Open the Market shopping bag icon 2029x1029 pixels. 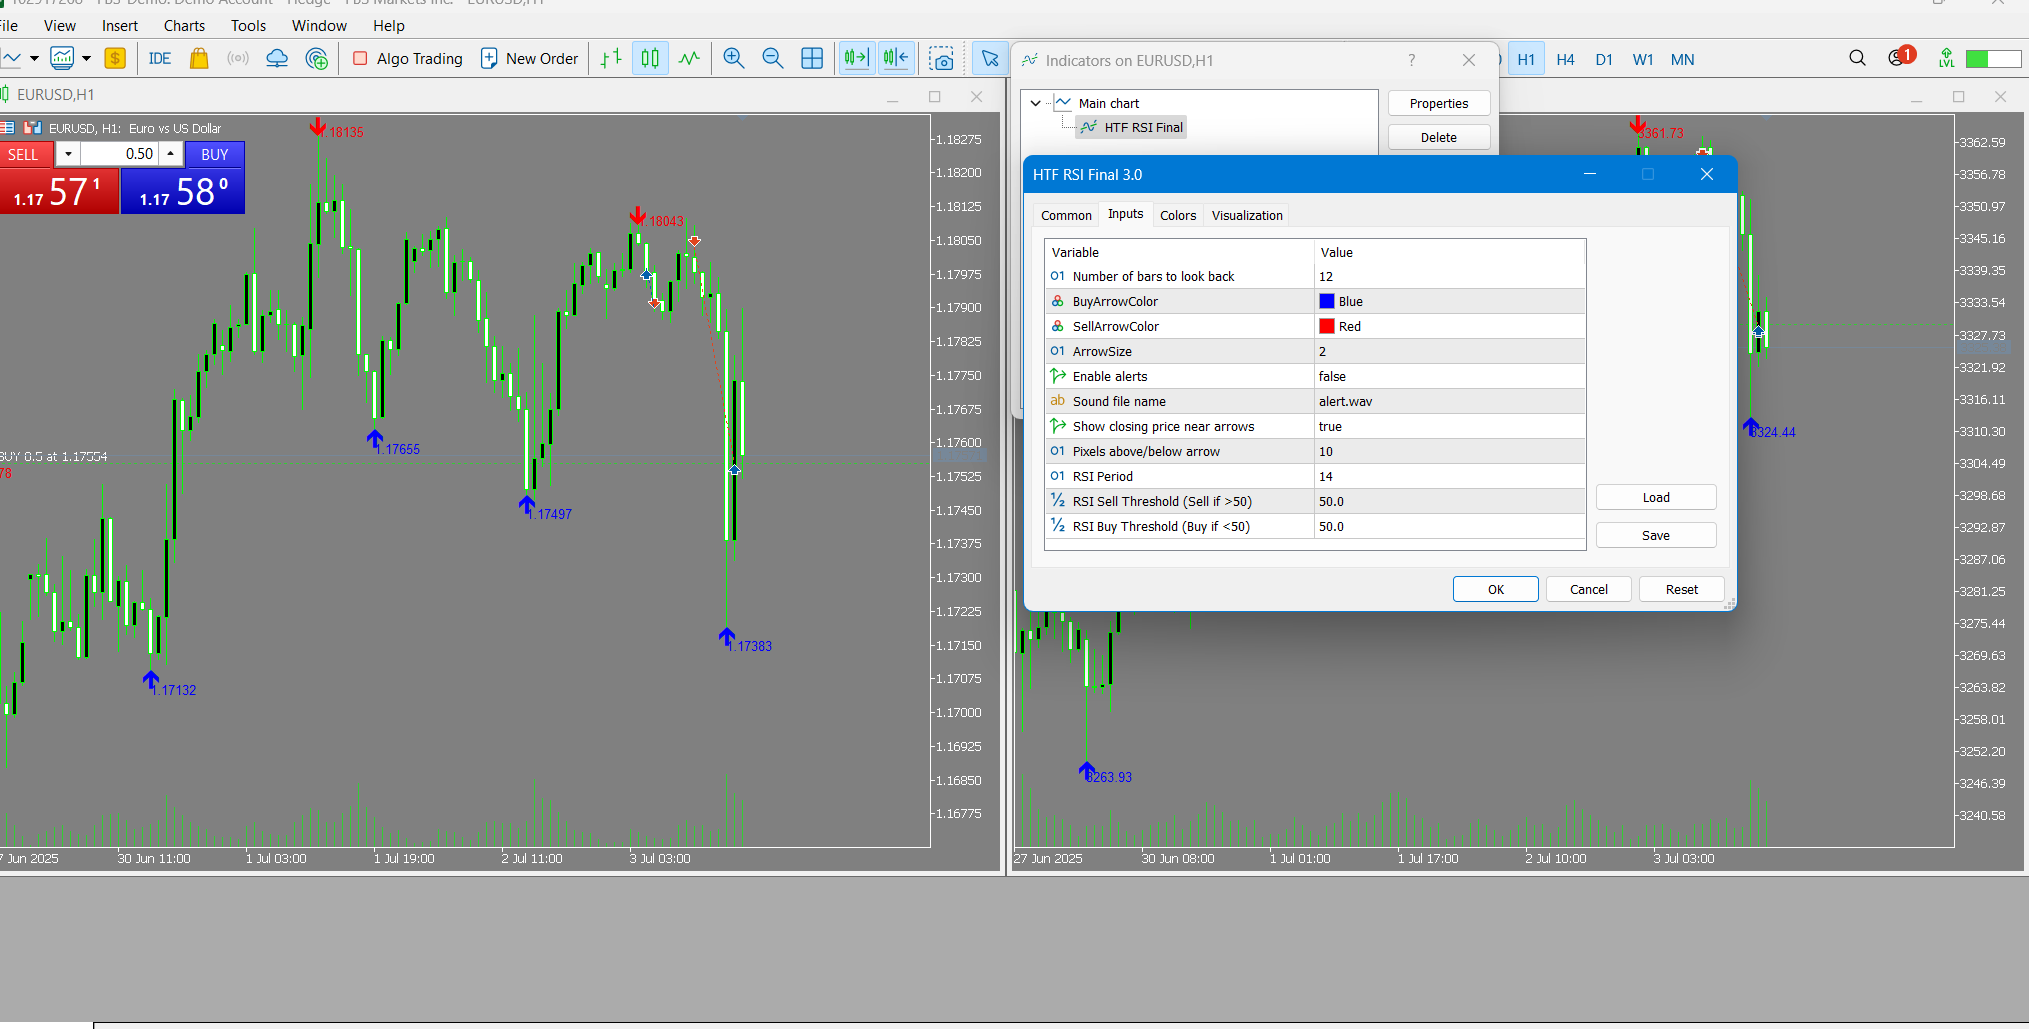pos(199,59)
